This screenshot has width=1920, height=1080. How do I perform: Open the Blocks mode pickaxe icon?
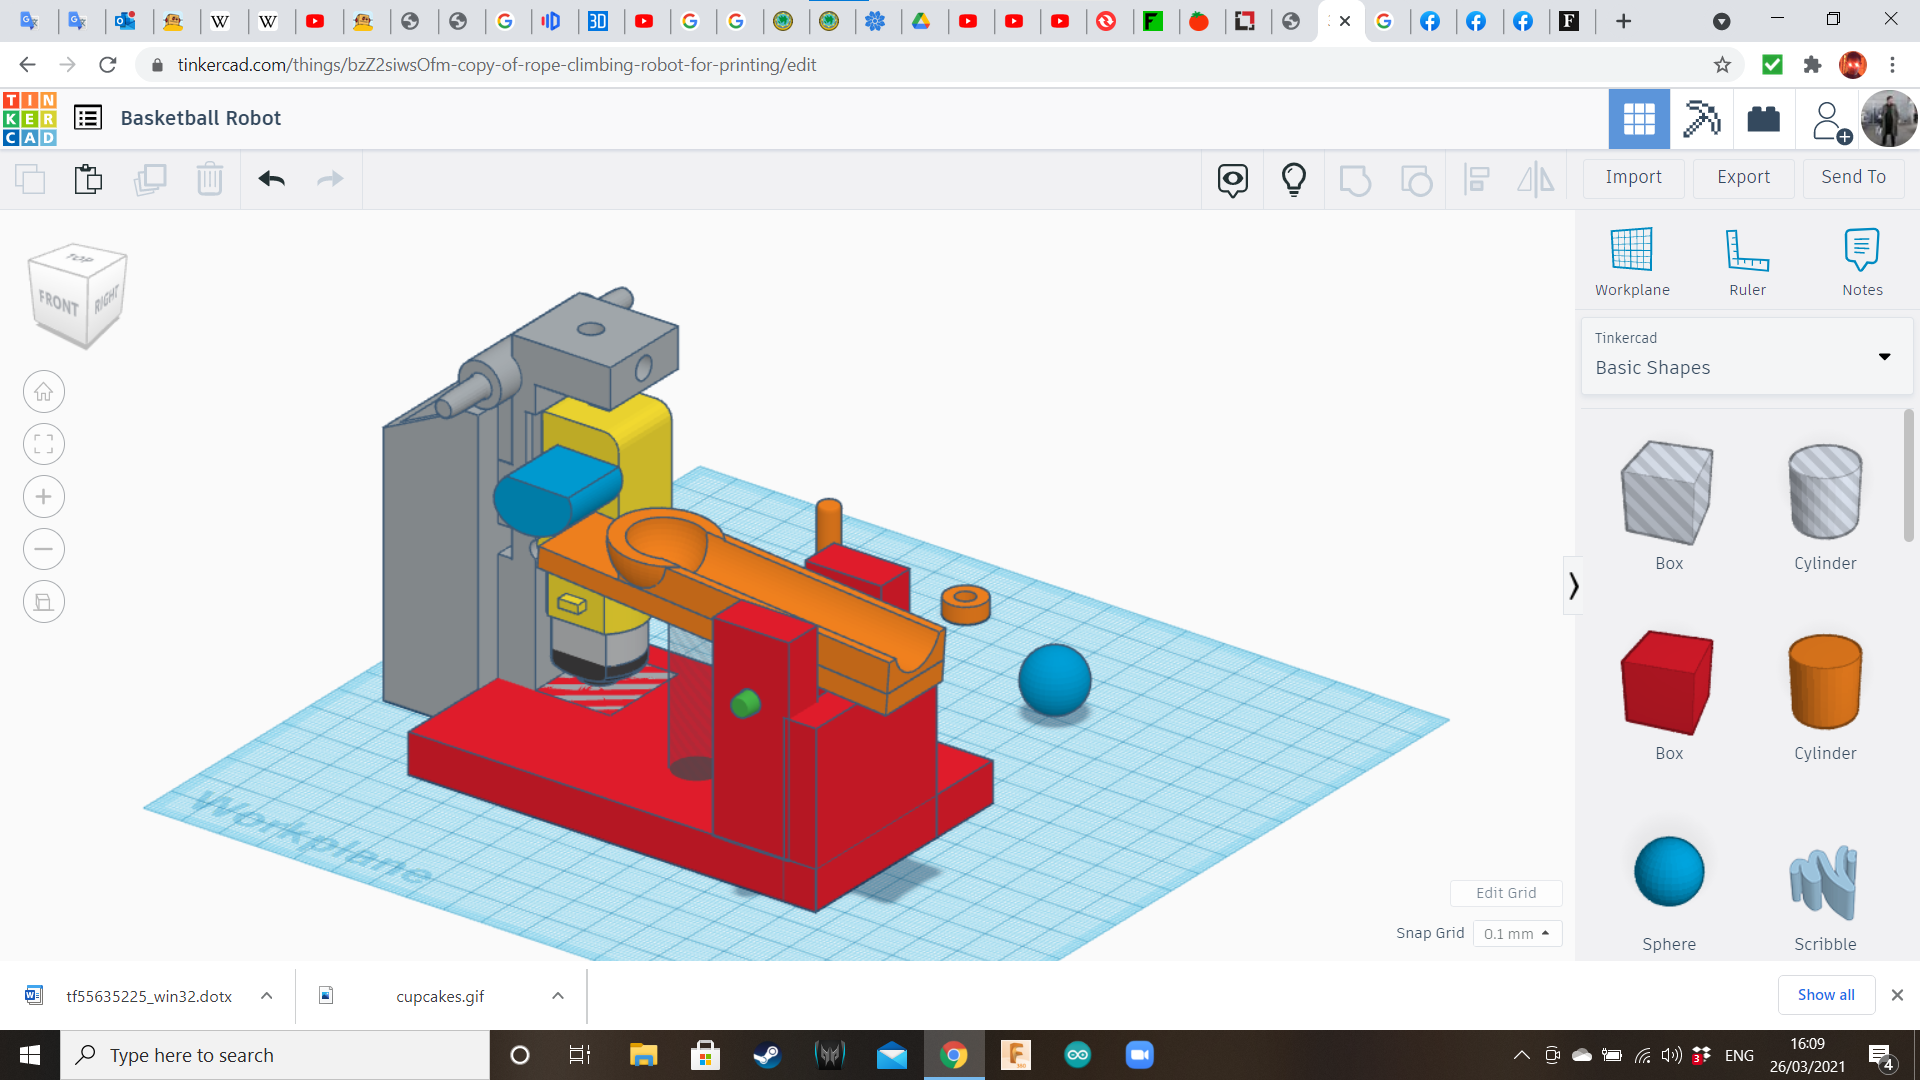1701,119
